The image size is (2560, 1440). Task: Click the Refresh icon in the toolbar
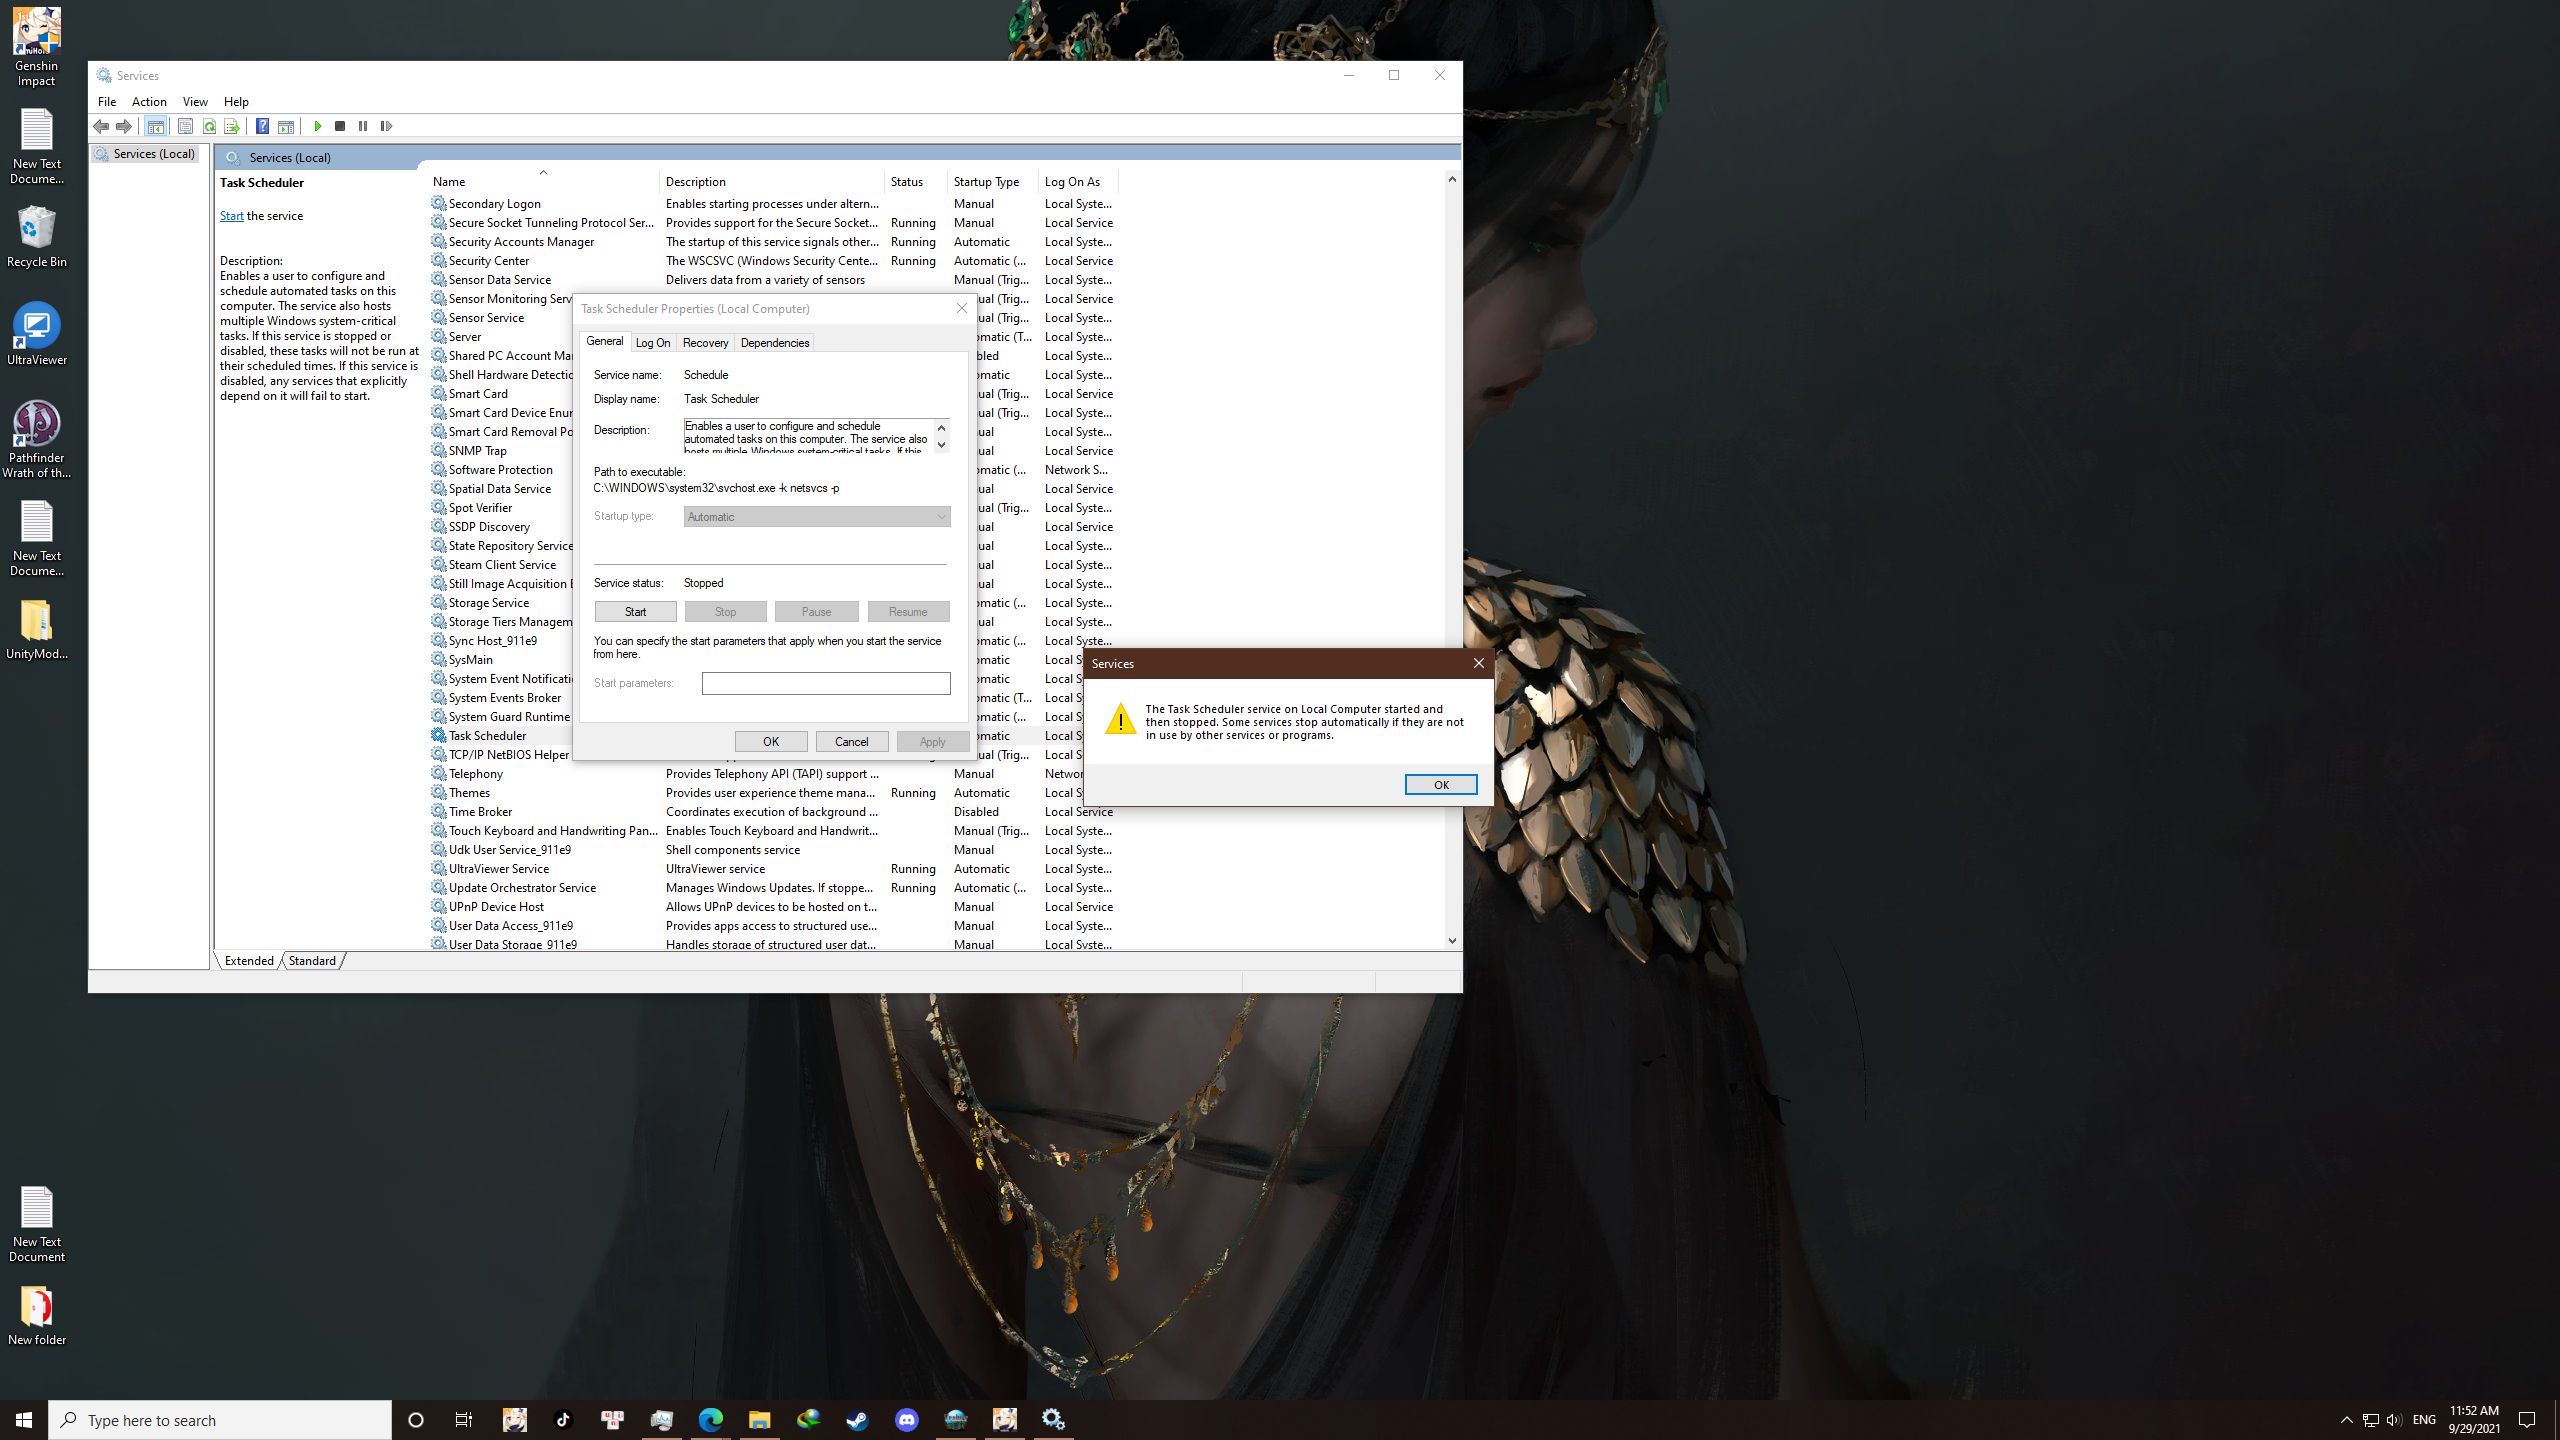point(209,126)
